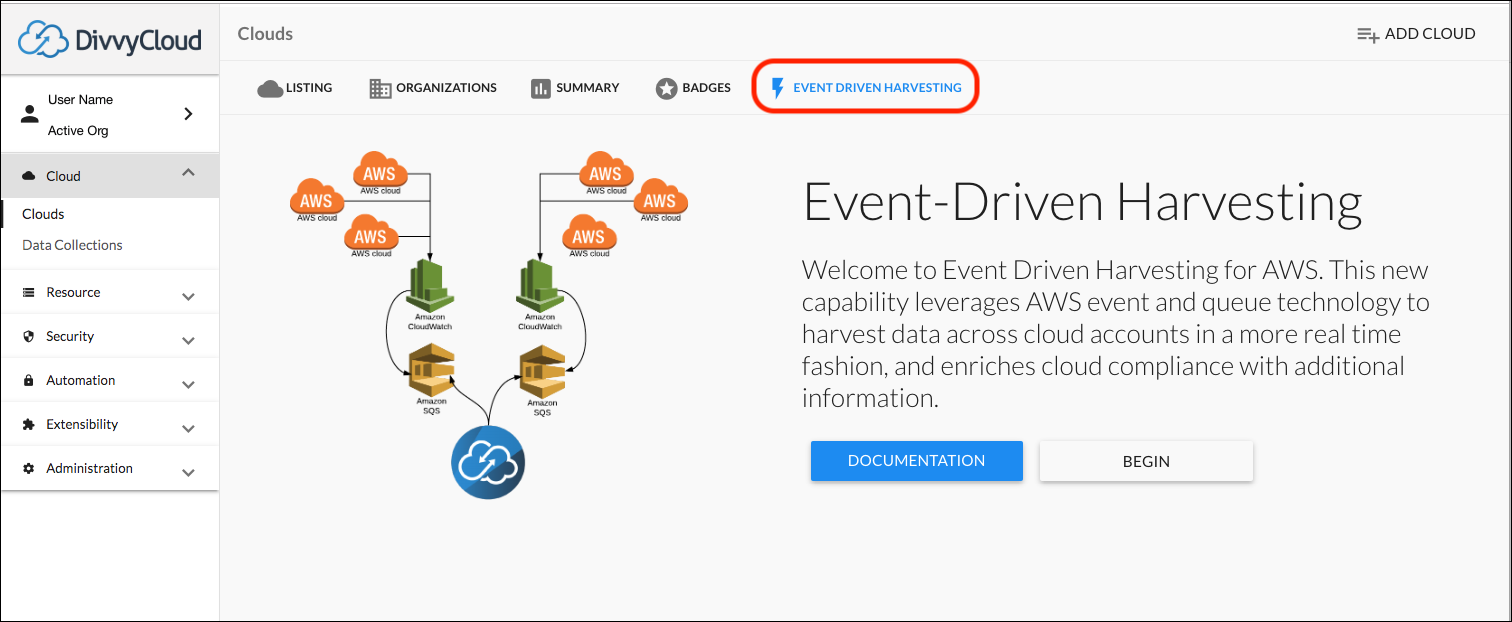Click the Resource section list icon
Image resolution: width=1512 pixels, height=622 pixels.
(x=28, y=293)
